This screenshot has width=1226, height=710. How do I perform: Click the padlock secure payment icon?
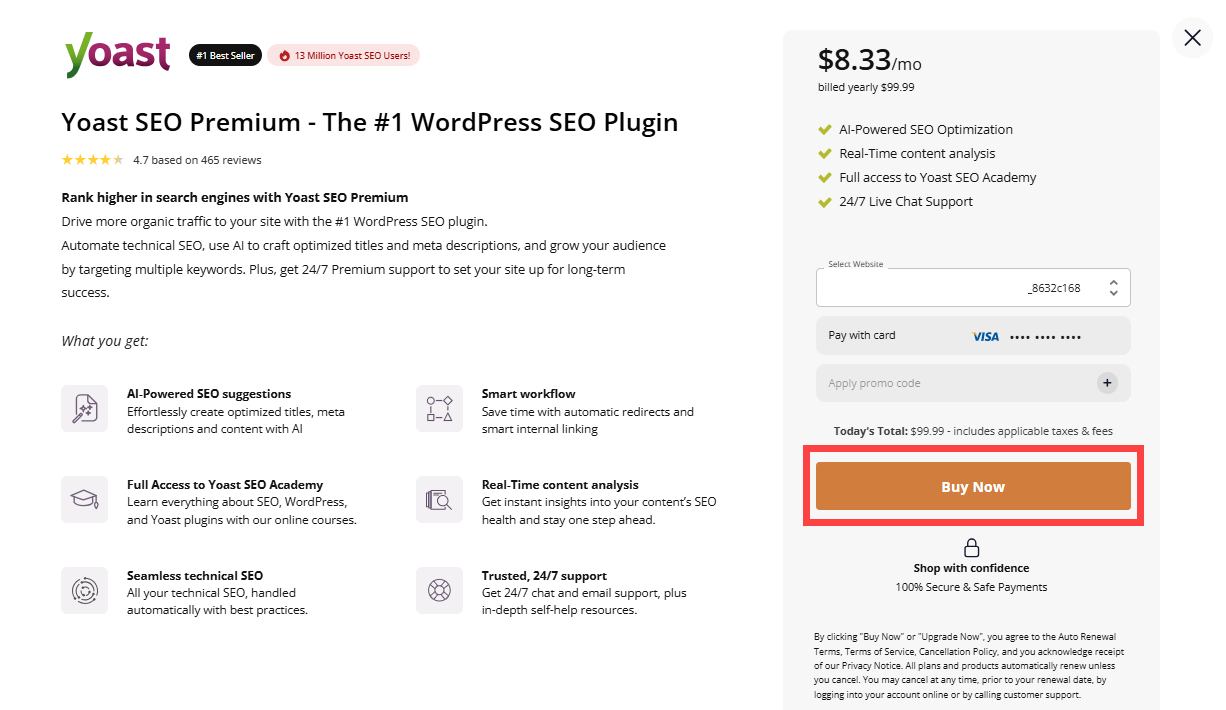click(971, 548)
